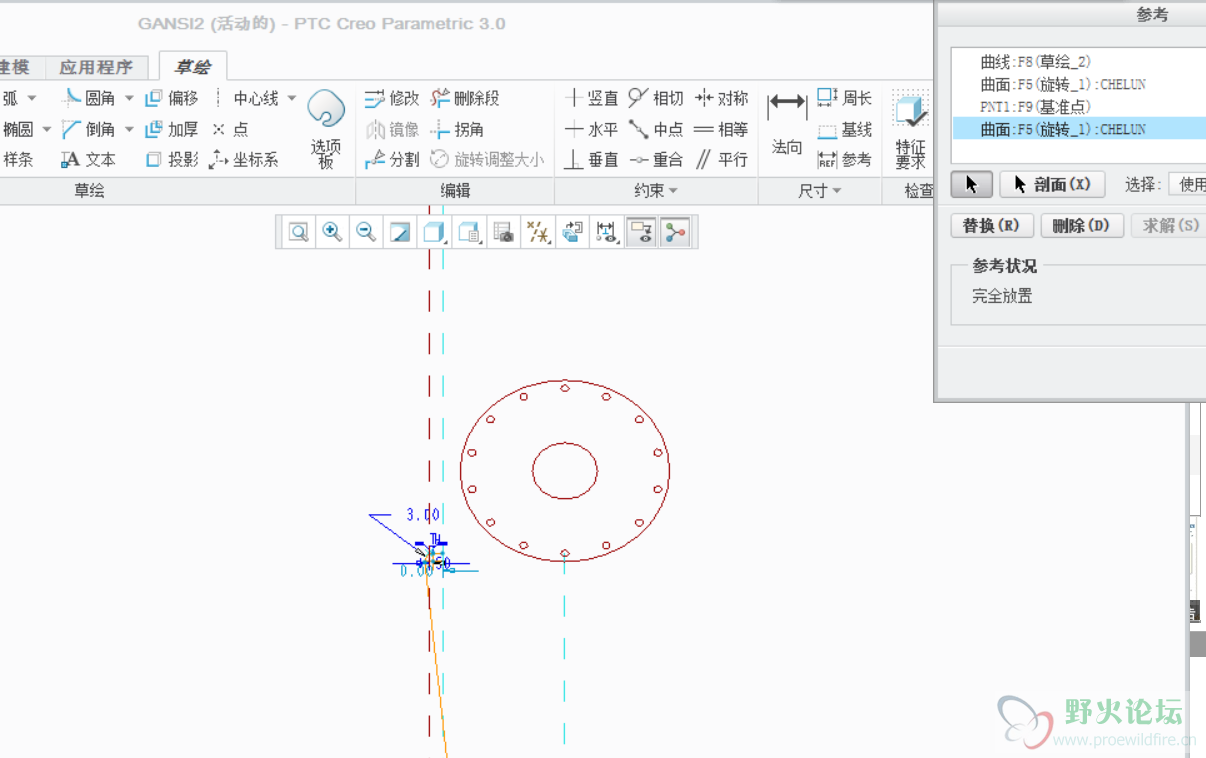The height and width of the screenshot is (758, 1206).
Task: Select the 中心线 (centerline) tool
Action: click(245, 98)
